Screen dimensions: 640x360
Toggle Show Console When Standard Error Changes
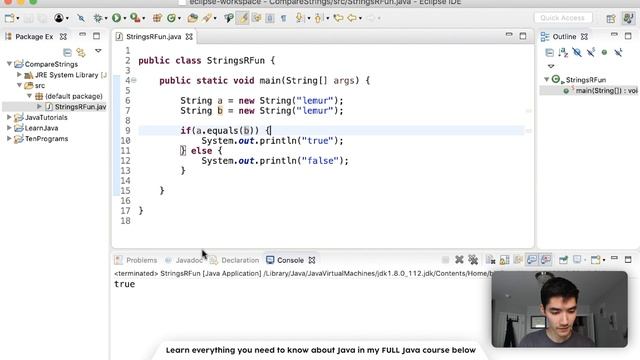pyautogui.click(x=546, y=260)
